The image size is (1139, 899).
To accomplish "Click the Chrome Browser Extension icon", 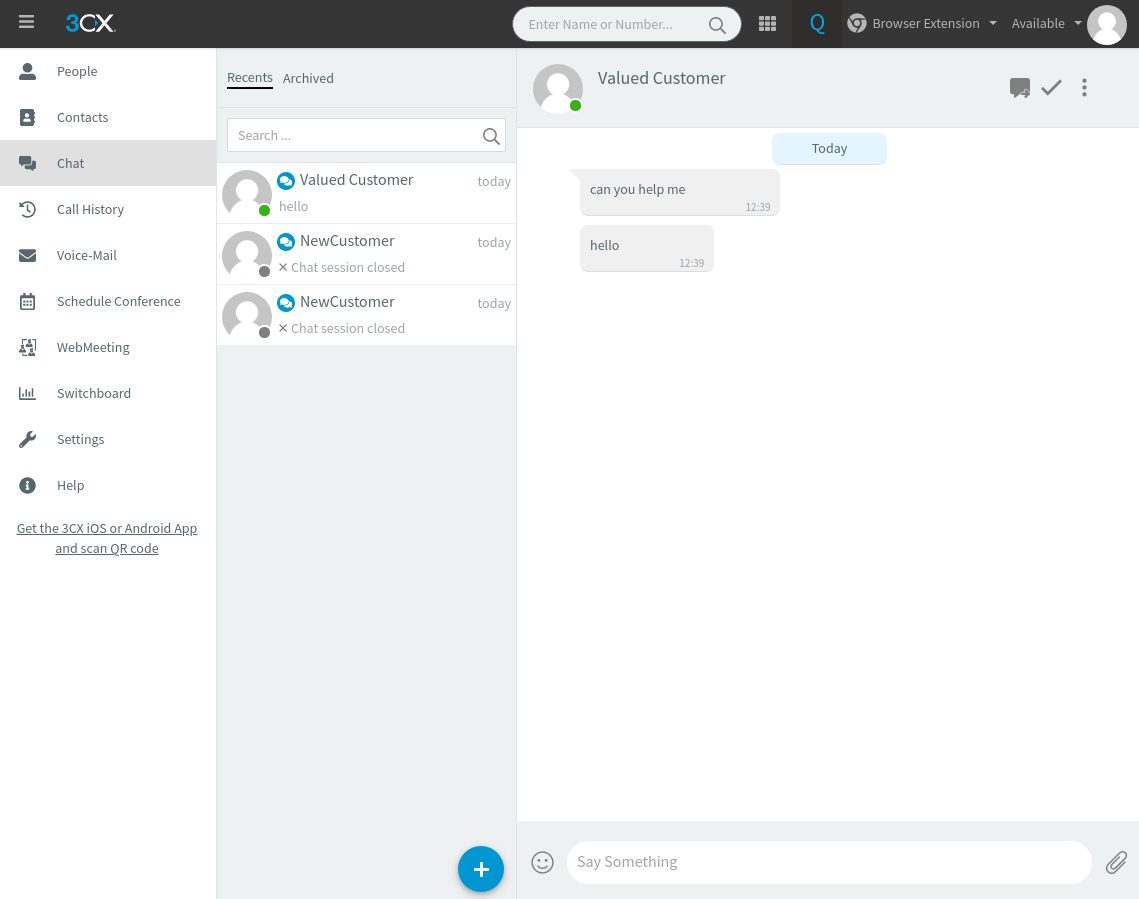I will click(x=857, y=24).
